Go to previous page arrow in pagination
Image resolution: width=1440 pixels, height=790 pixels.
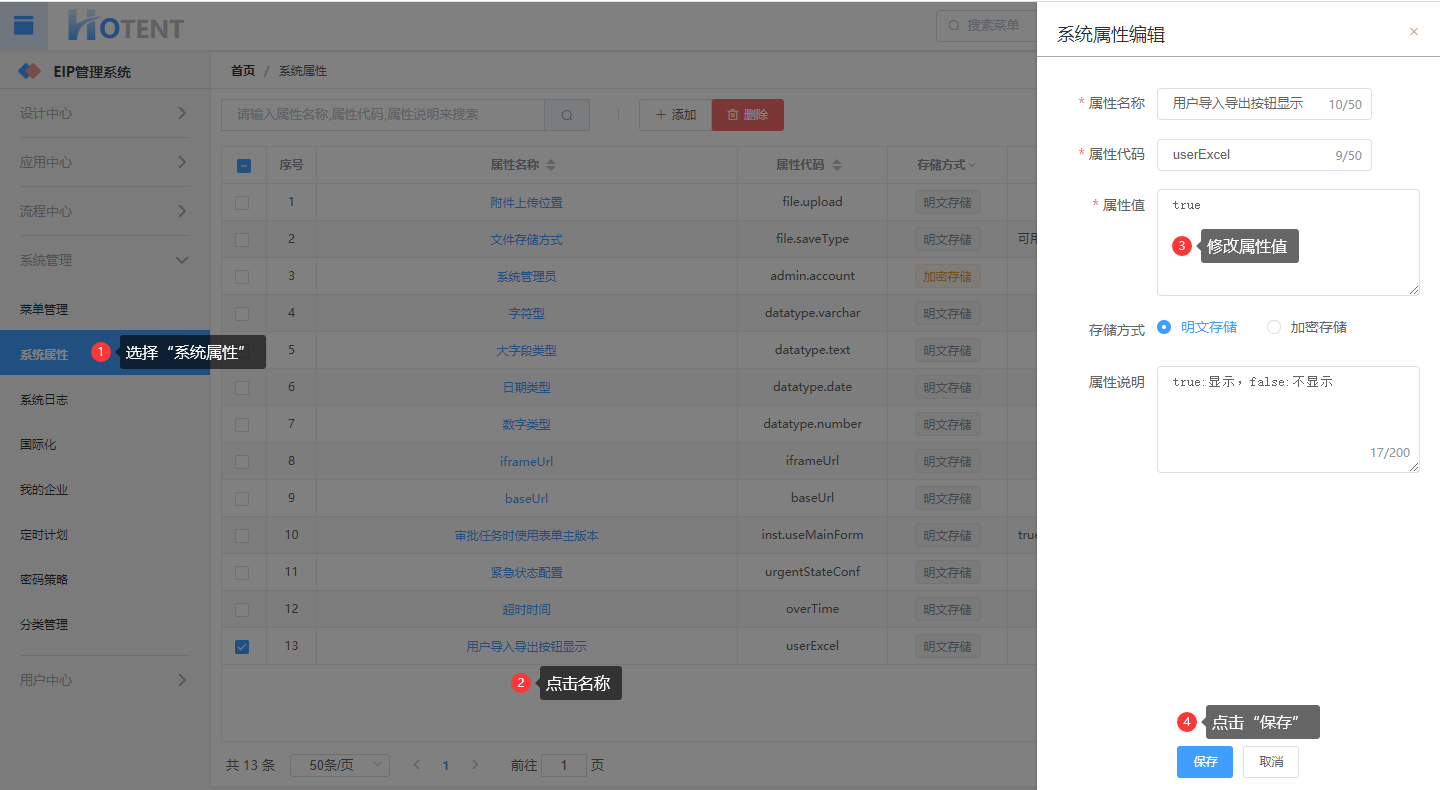click(417, 765)
